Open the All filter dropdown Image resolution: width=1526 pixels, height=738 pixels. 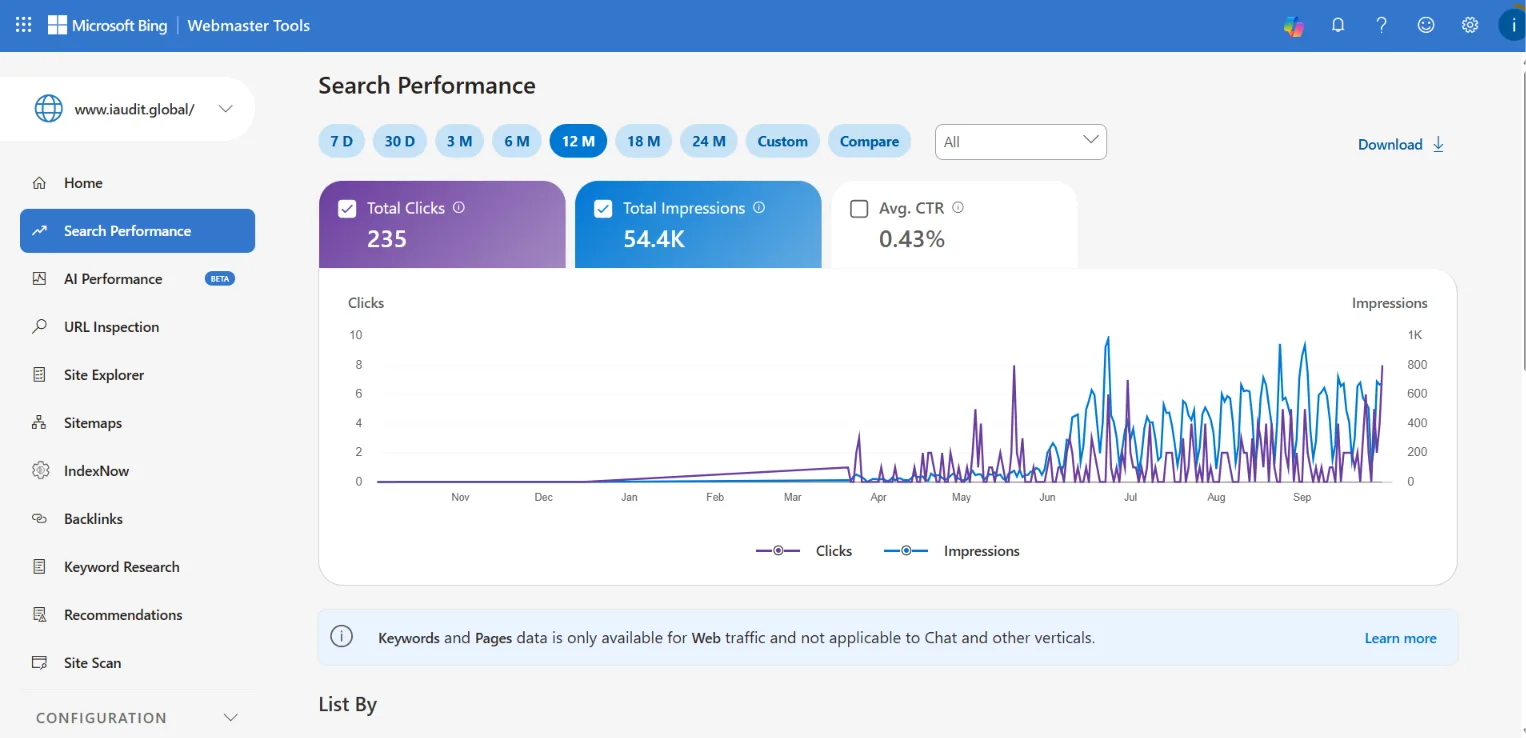1021,142
